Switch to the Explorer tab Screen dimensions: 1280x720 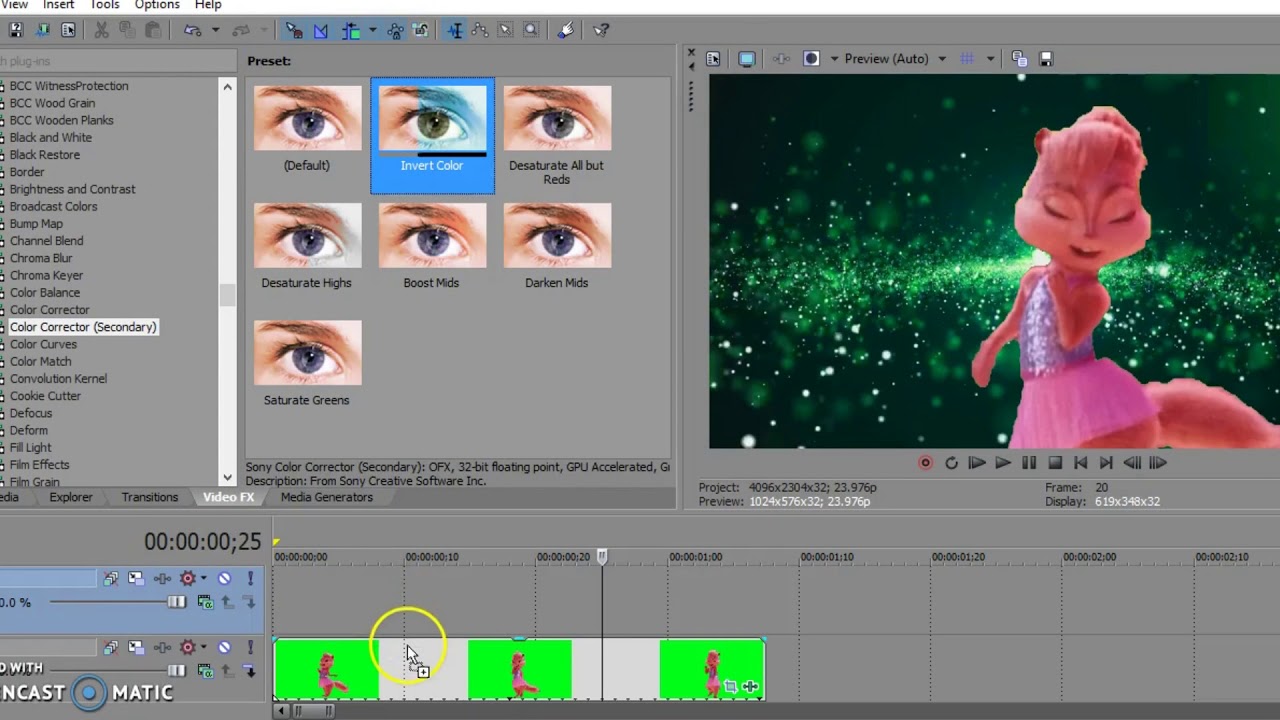(71, 497)
